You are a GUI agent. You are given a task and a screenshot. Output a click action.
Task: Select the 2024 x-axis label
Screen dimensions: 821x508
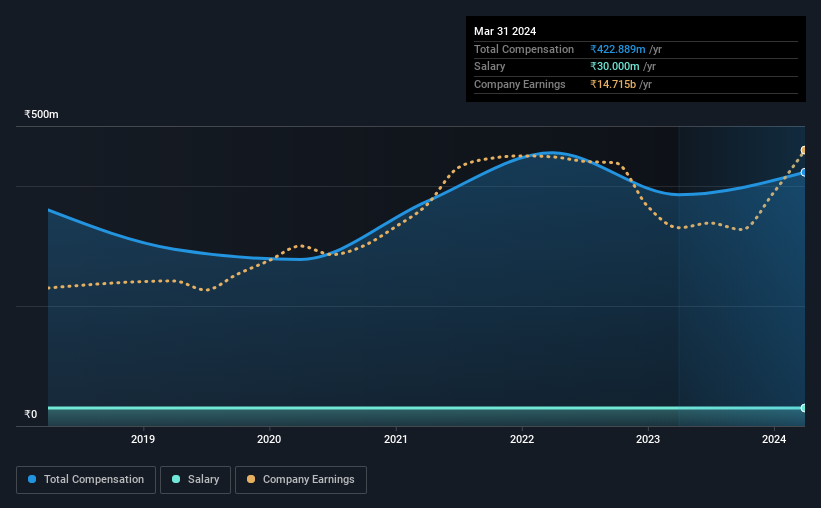click(x=774, y=439)
